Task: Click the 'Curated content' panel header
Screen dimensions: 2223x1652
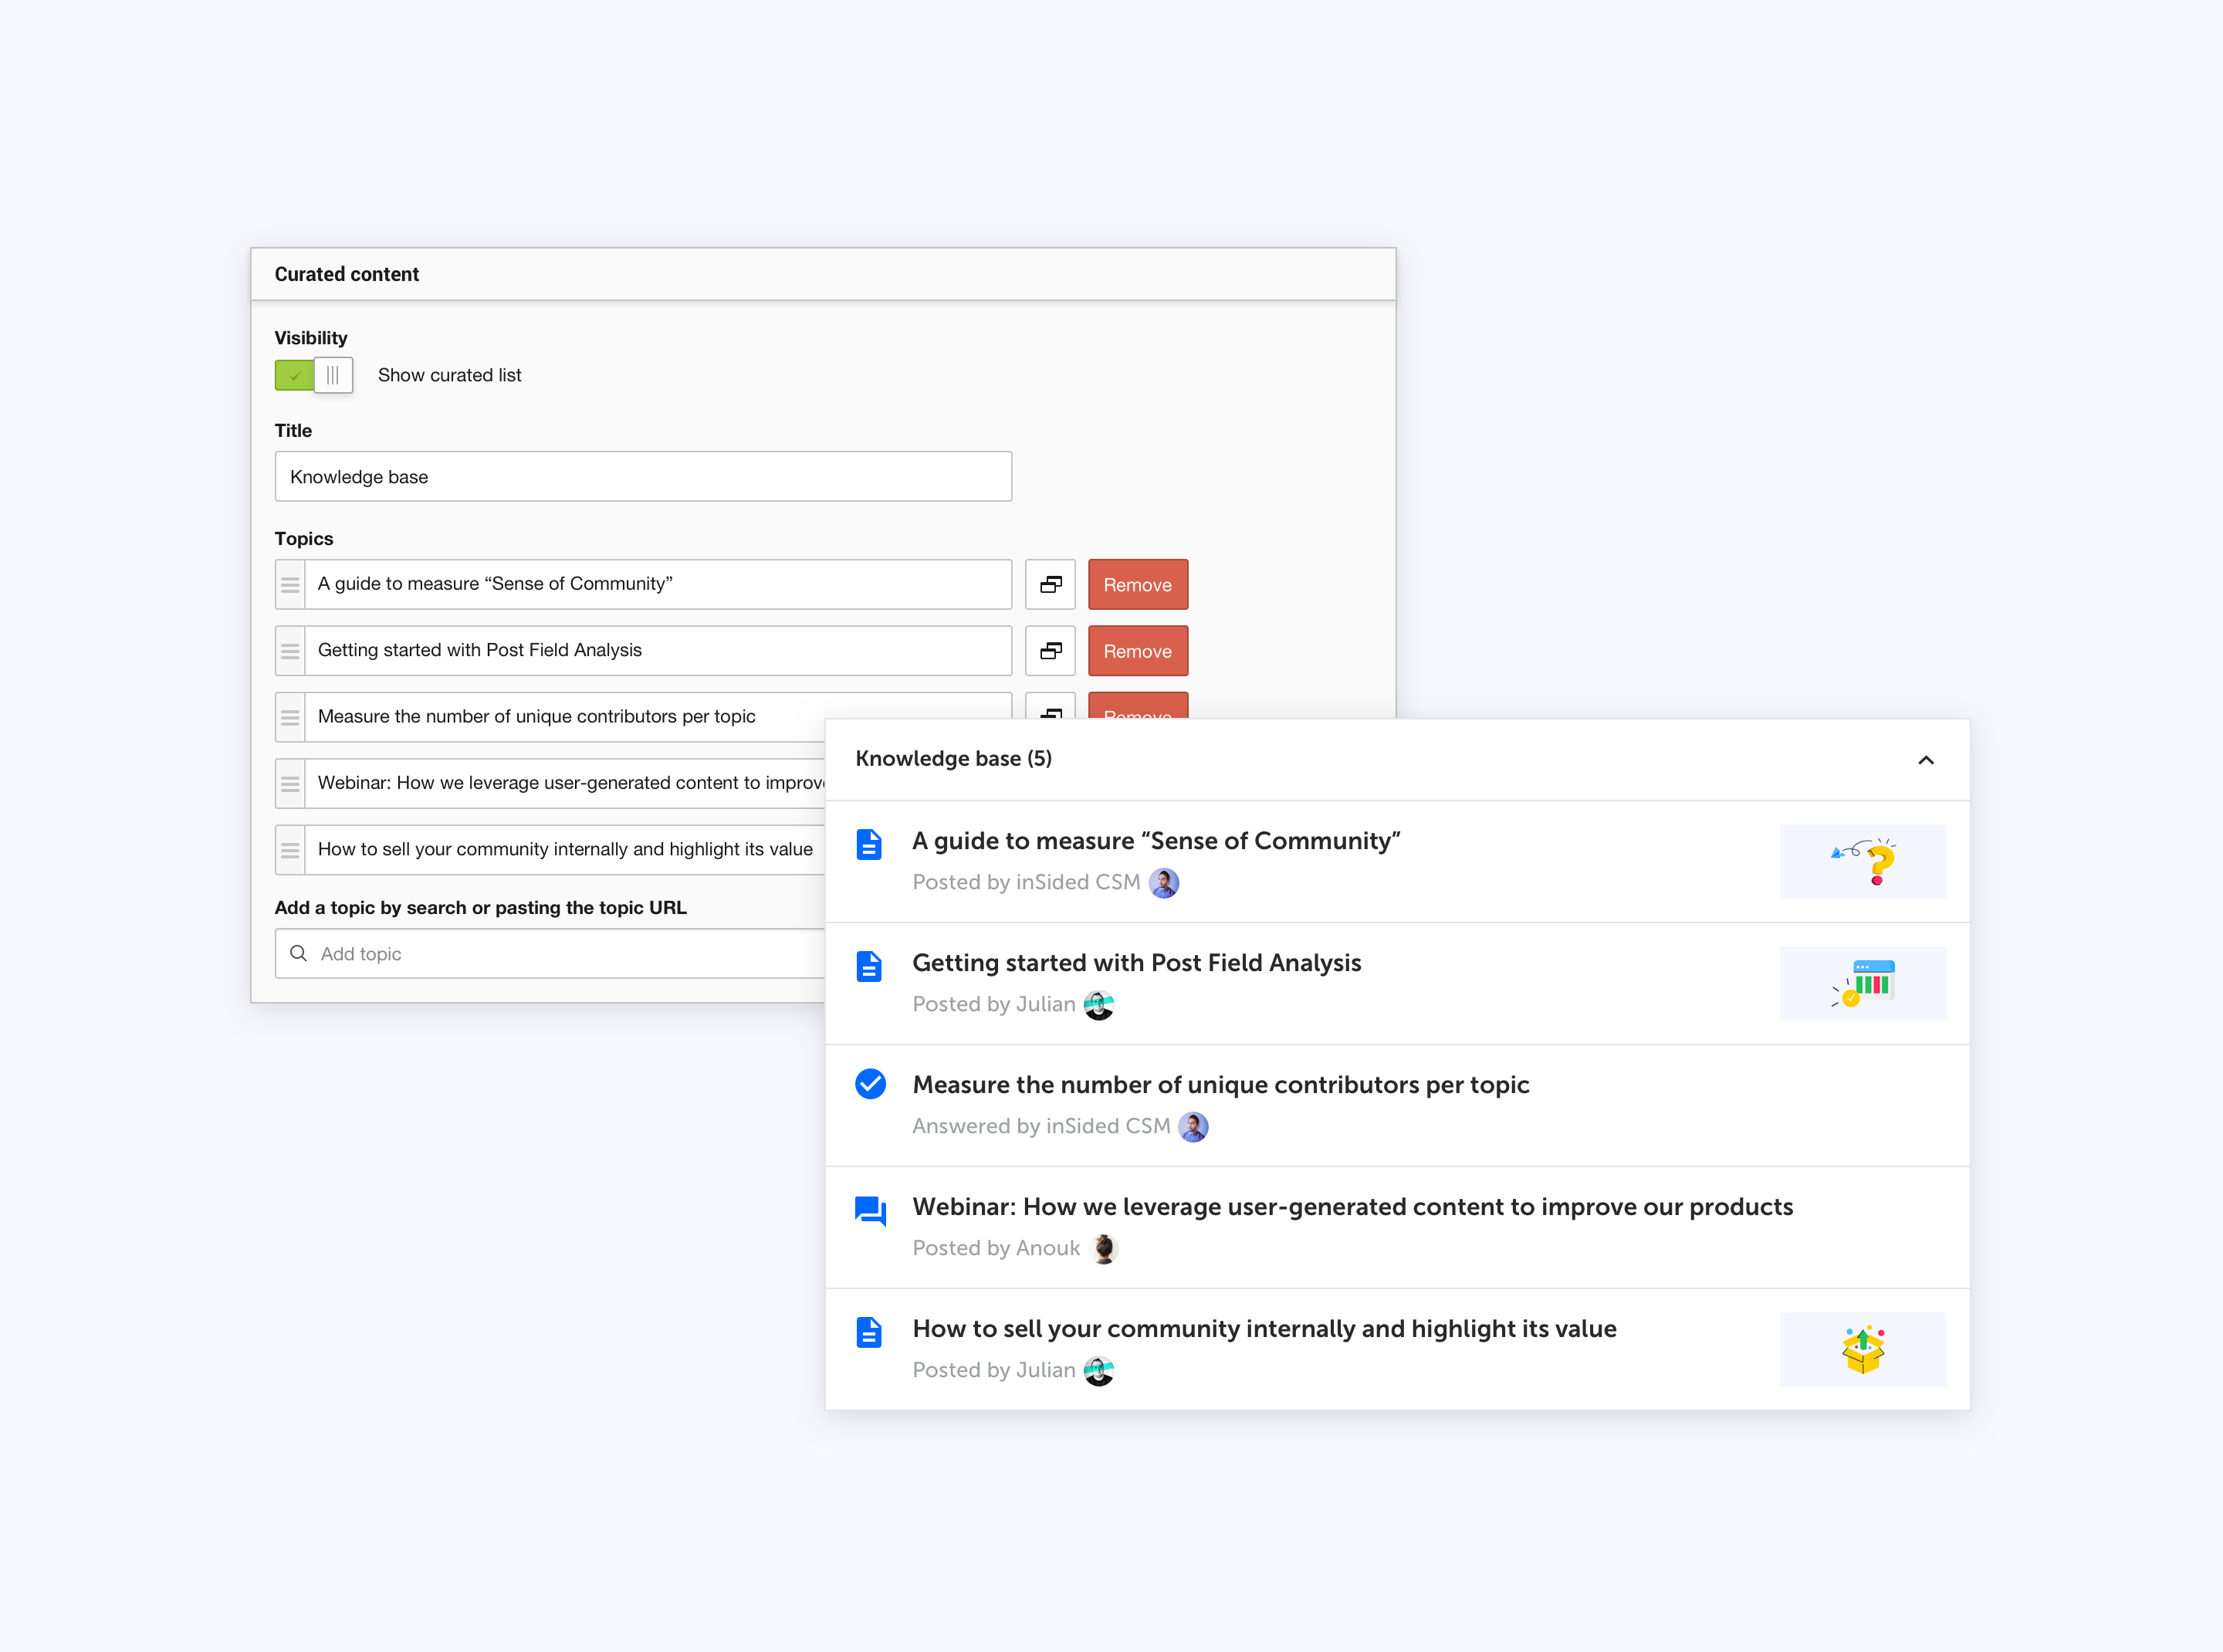Action: 823,275
